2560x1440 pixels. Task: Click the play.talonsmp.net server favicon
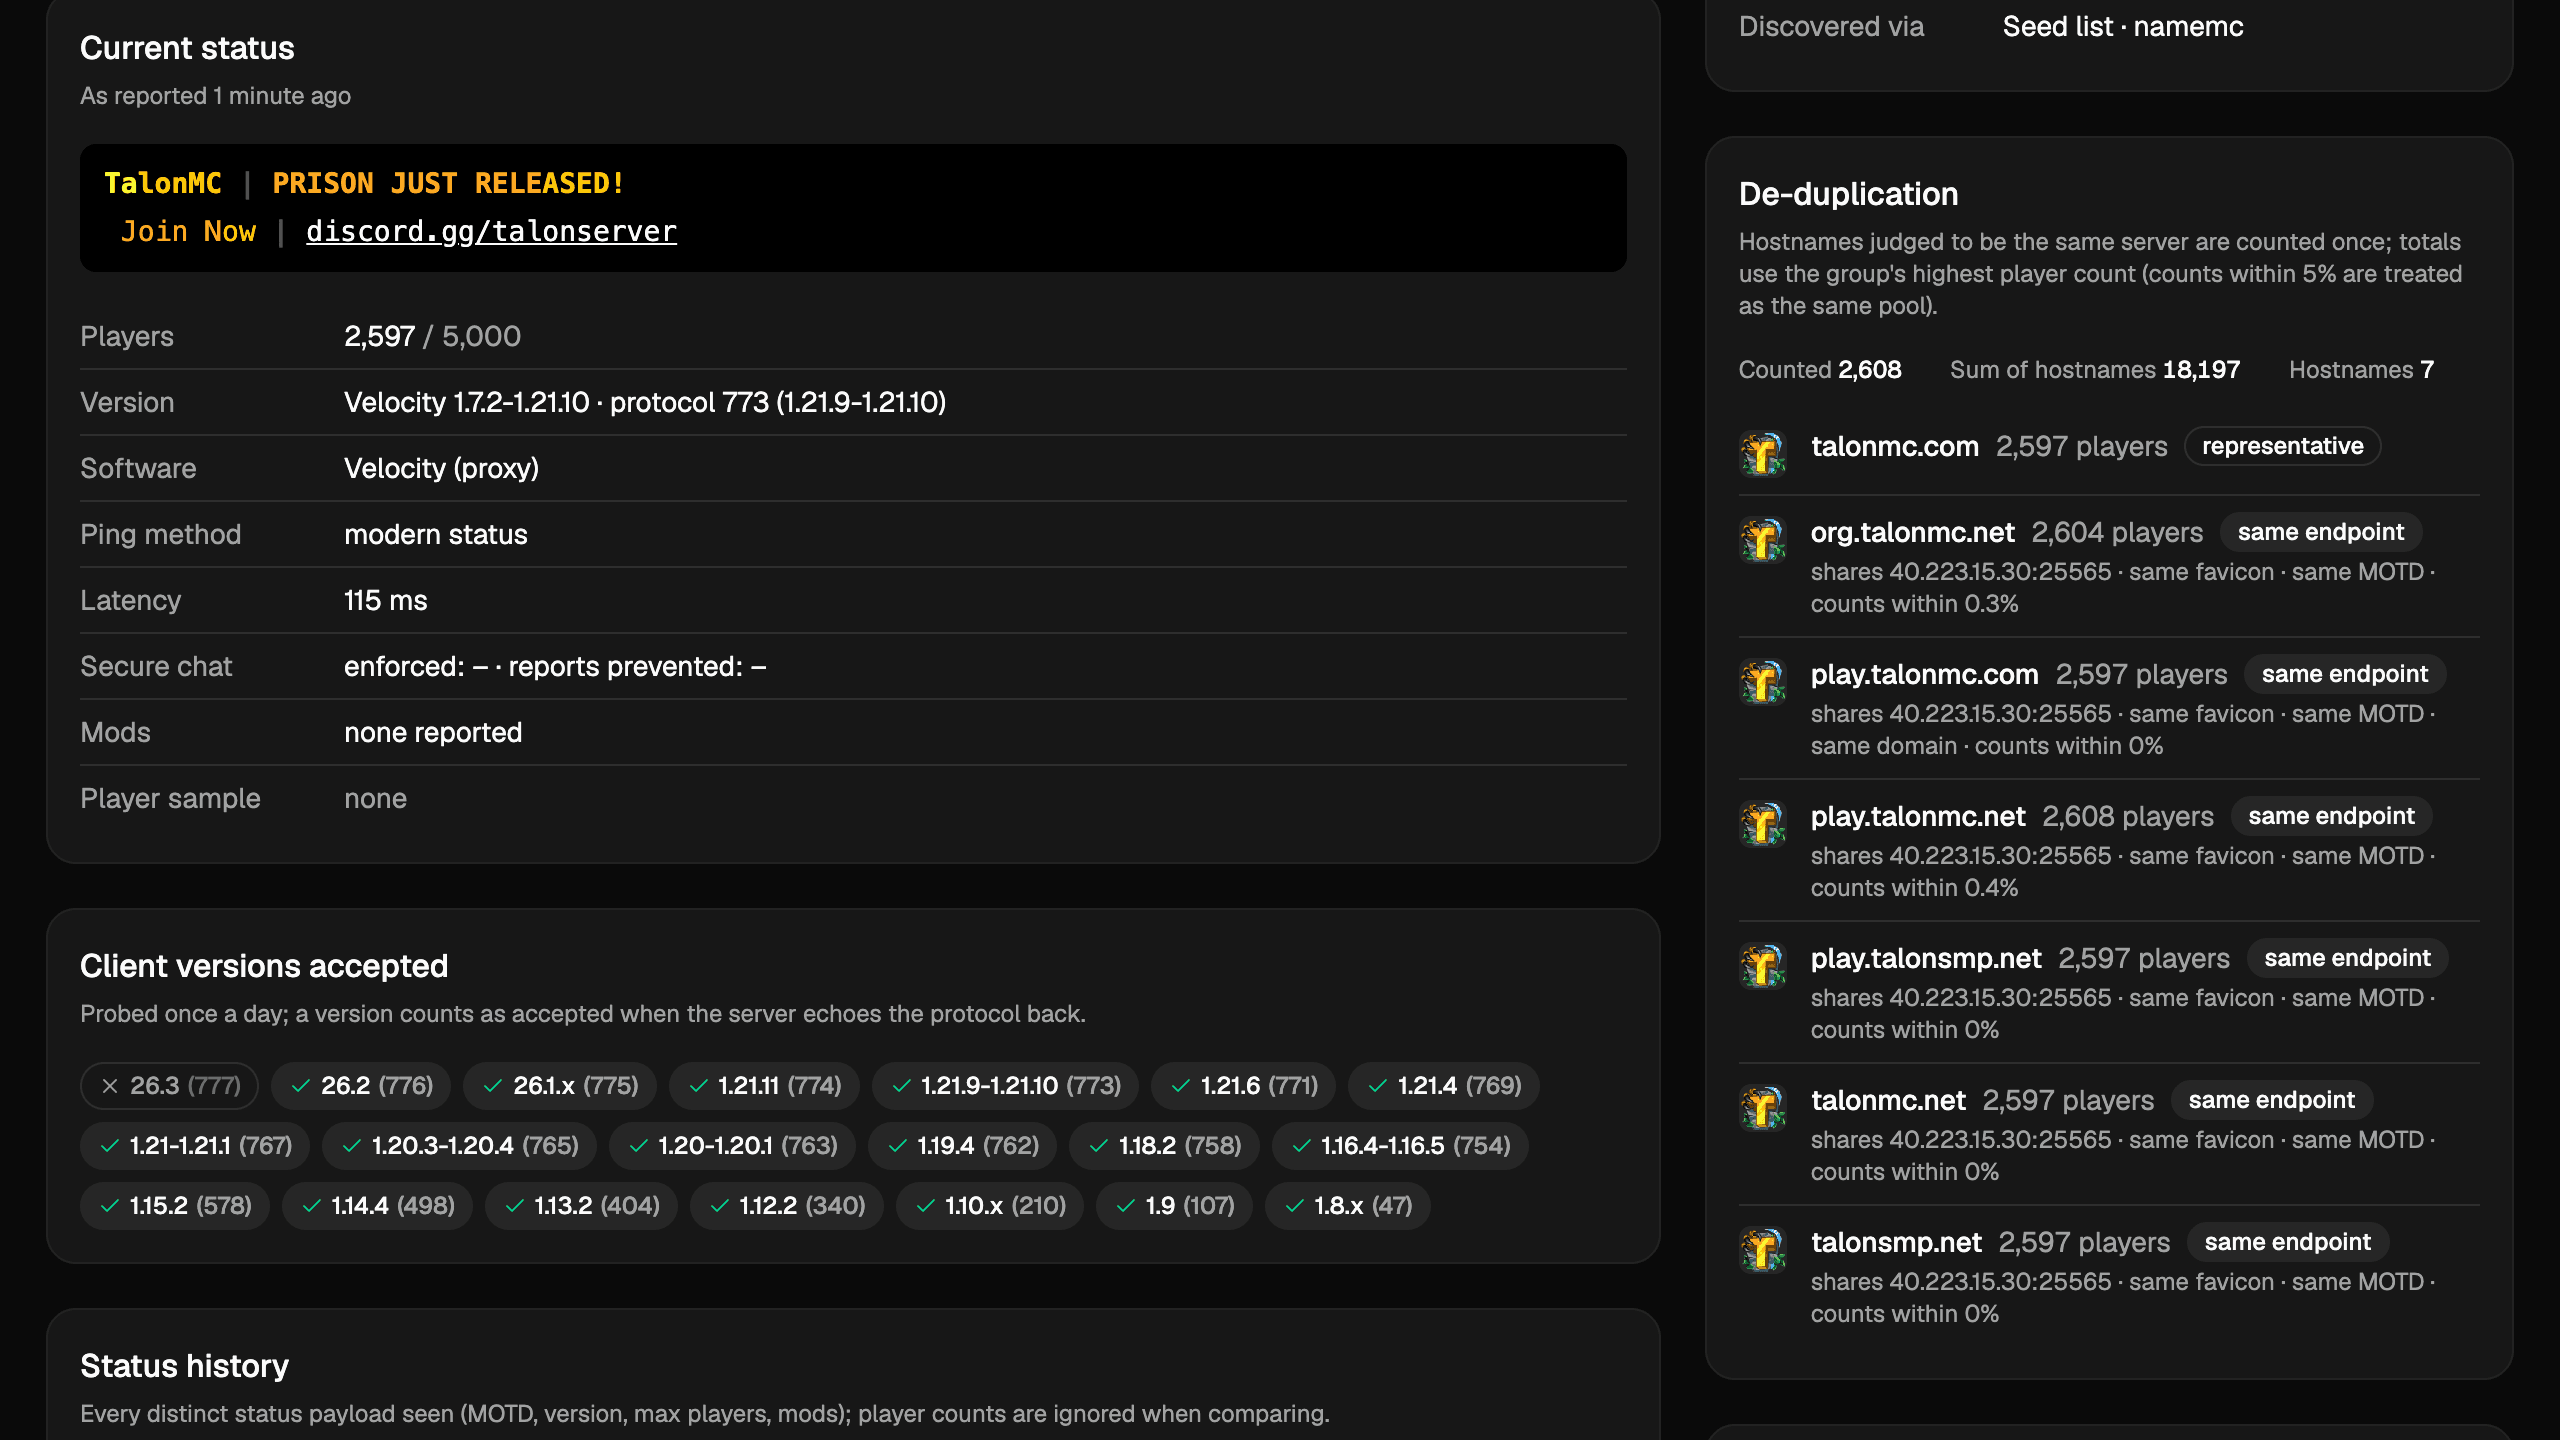coord(1763,965)
